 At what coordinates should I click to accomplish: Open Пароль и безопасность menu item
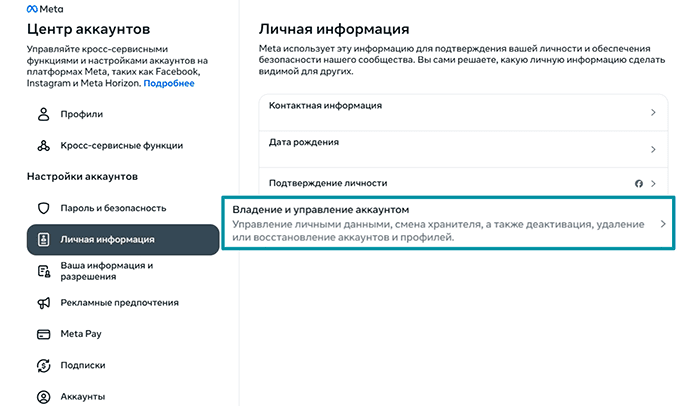tap(113, 208)
